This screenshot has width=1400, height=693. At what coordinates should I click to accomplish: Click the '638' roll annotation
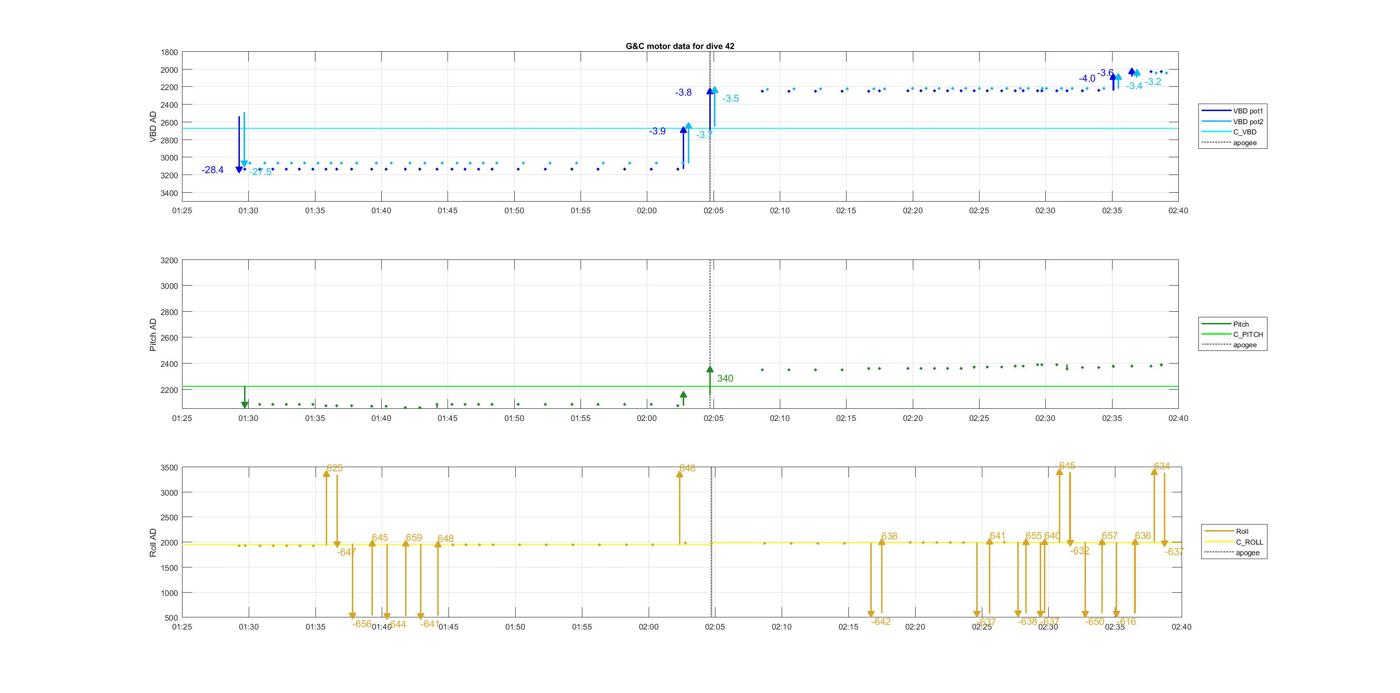pos(890,536)
